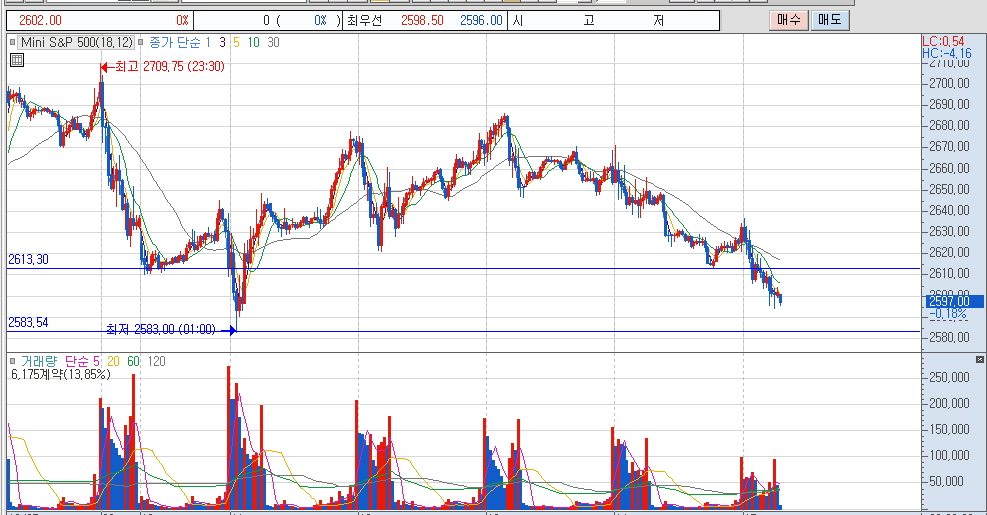Toggle the 120-period volume moving average
The height and width of the screenshot is (515, 987).
pyautogui.click(x=157, y=360)
